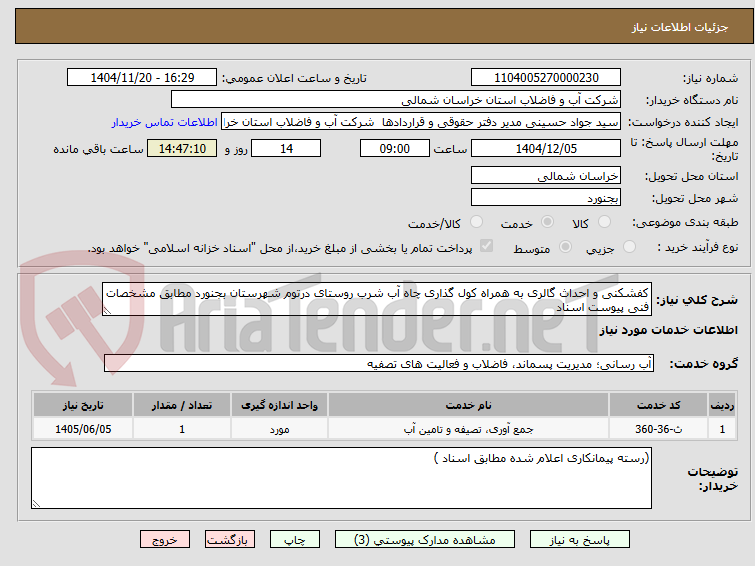Select the خدمت radio button
This screenshot has width=755, height=566.
(x=547, y=222)
